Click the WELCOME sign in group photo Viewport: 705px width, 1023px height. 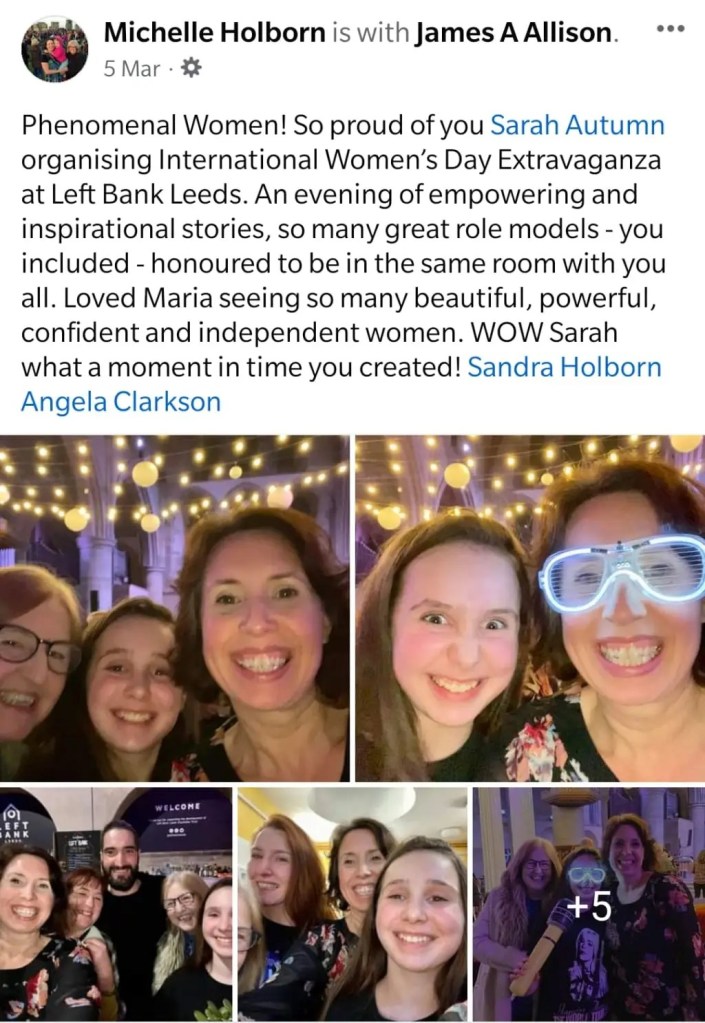pyautogui.click(x=177, y=808)
